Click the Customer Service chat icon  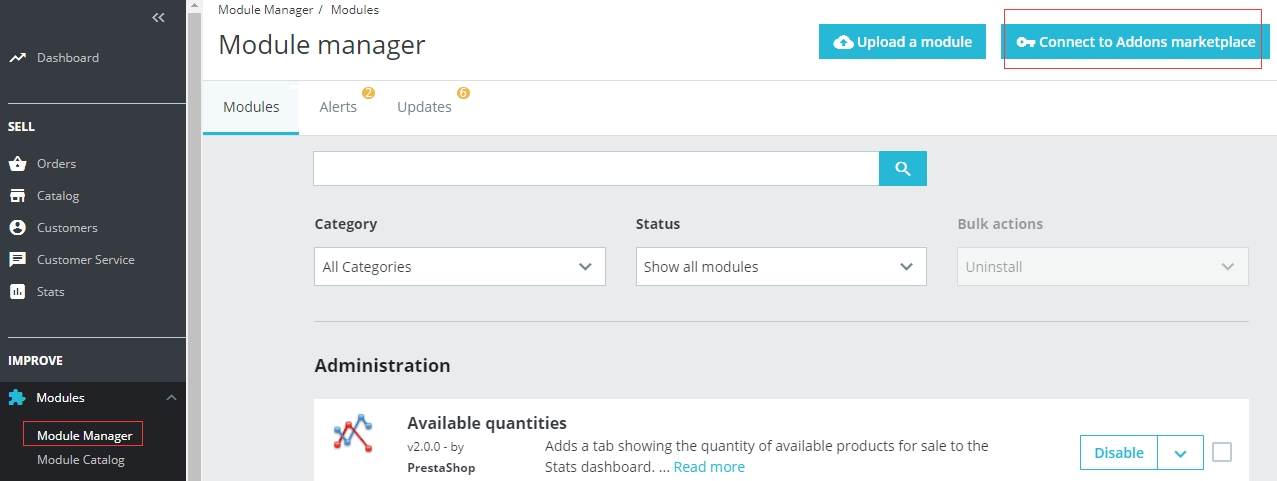pyautogui.click(x=17, y=260)
